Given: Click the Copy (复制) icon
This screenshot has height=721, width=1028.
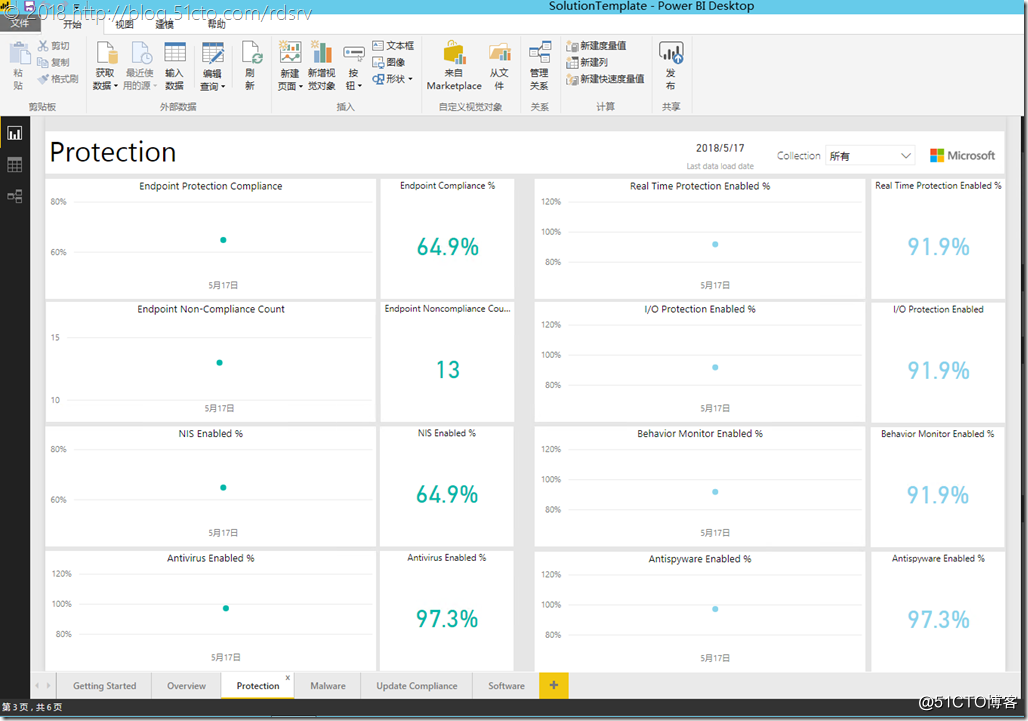Looking at the screenshot, I should click(43, 62).
